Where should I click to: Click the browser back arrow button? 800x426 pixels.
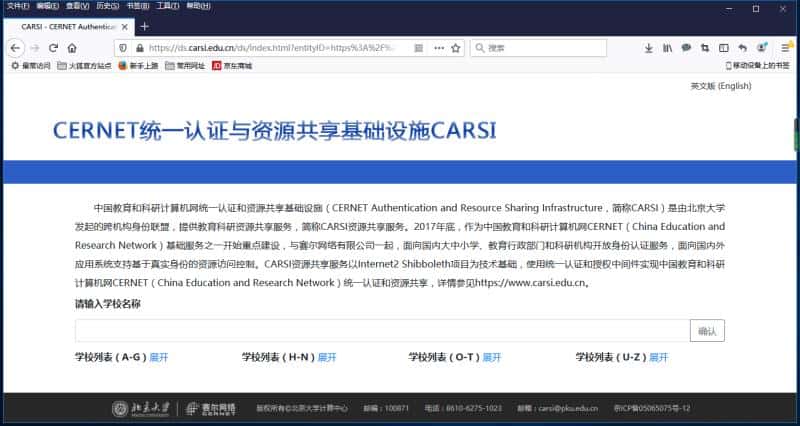pyautogui.click(x=14, y=48)
